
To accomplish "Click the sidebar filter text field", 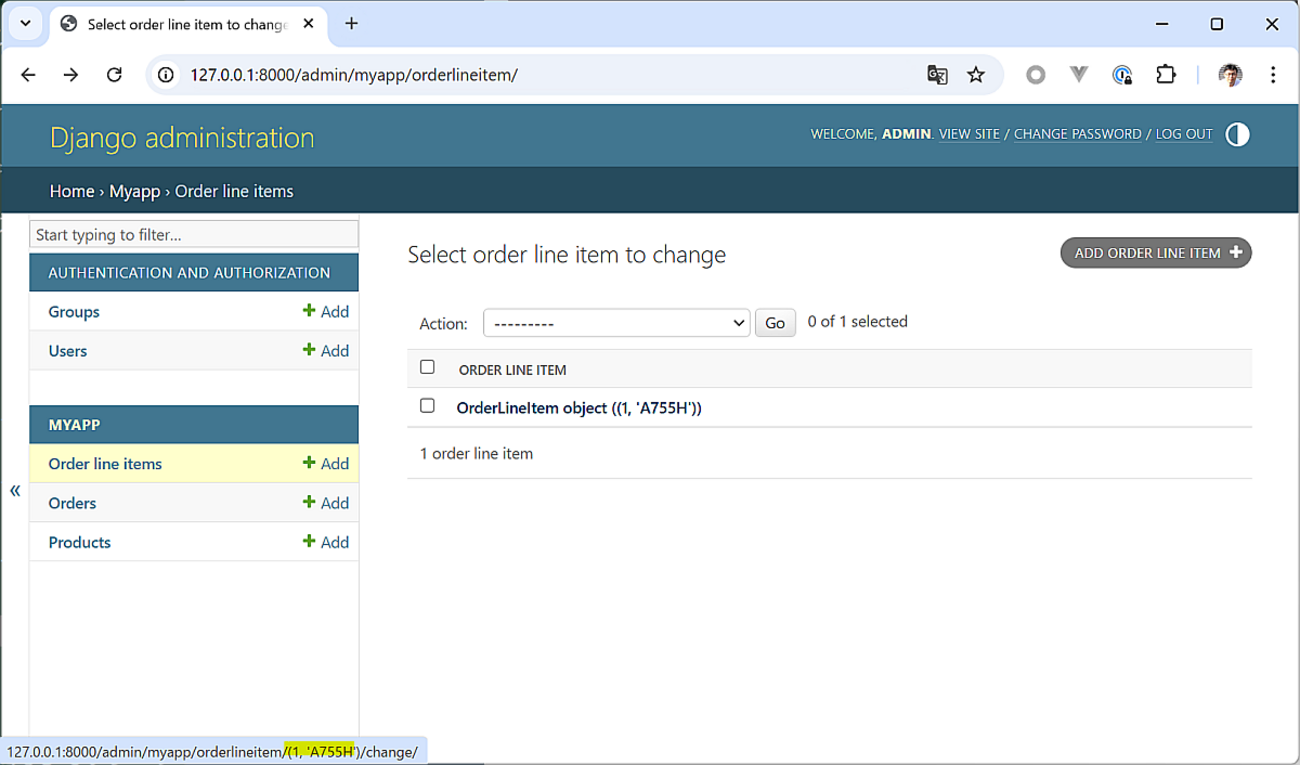I will (194, 235).
